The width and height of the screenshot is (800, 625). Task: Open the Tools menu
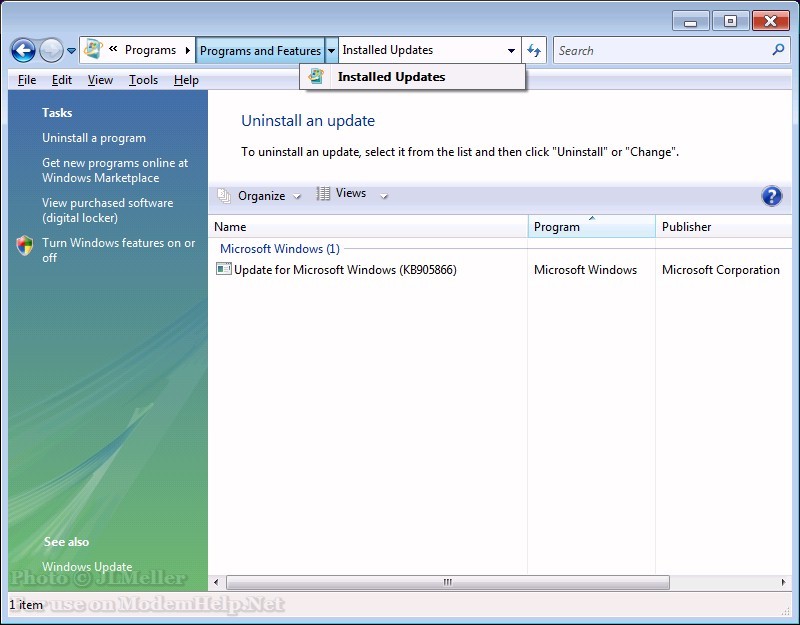pos(143,80)
